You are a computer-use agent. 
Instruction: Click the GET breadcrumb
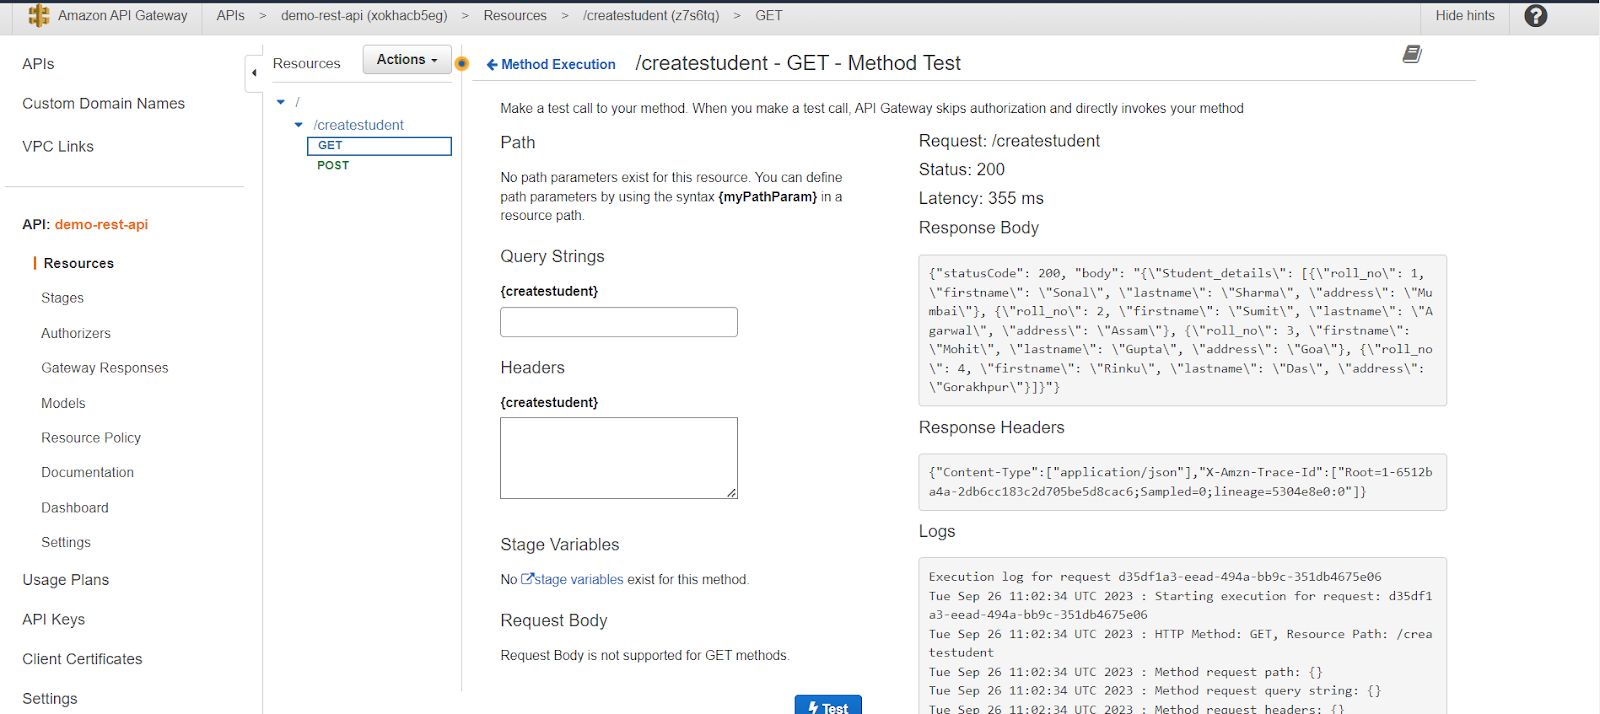[769, 16]
